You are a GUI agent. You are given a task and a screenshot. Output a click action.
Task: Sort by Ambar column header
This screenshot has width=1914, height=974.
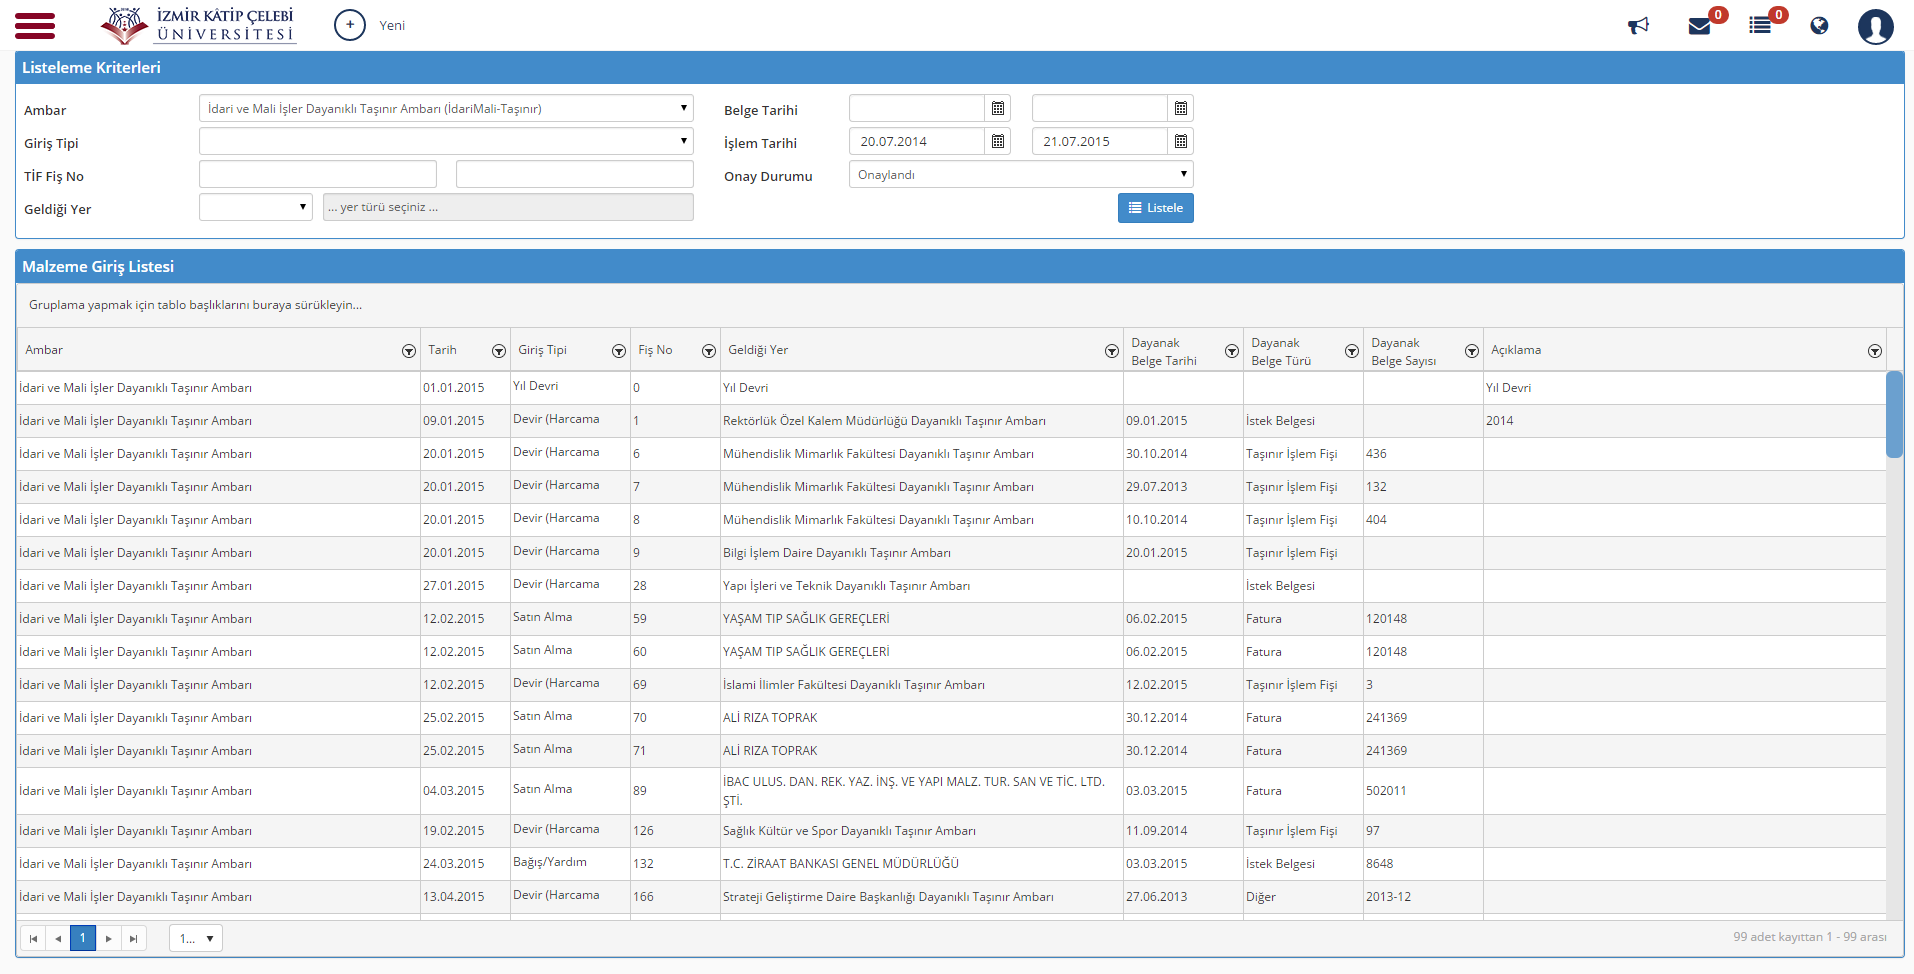[44, 350]
